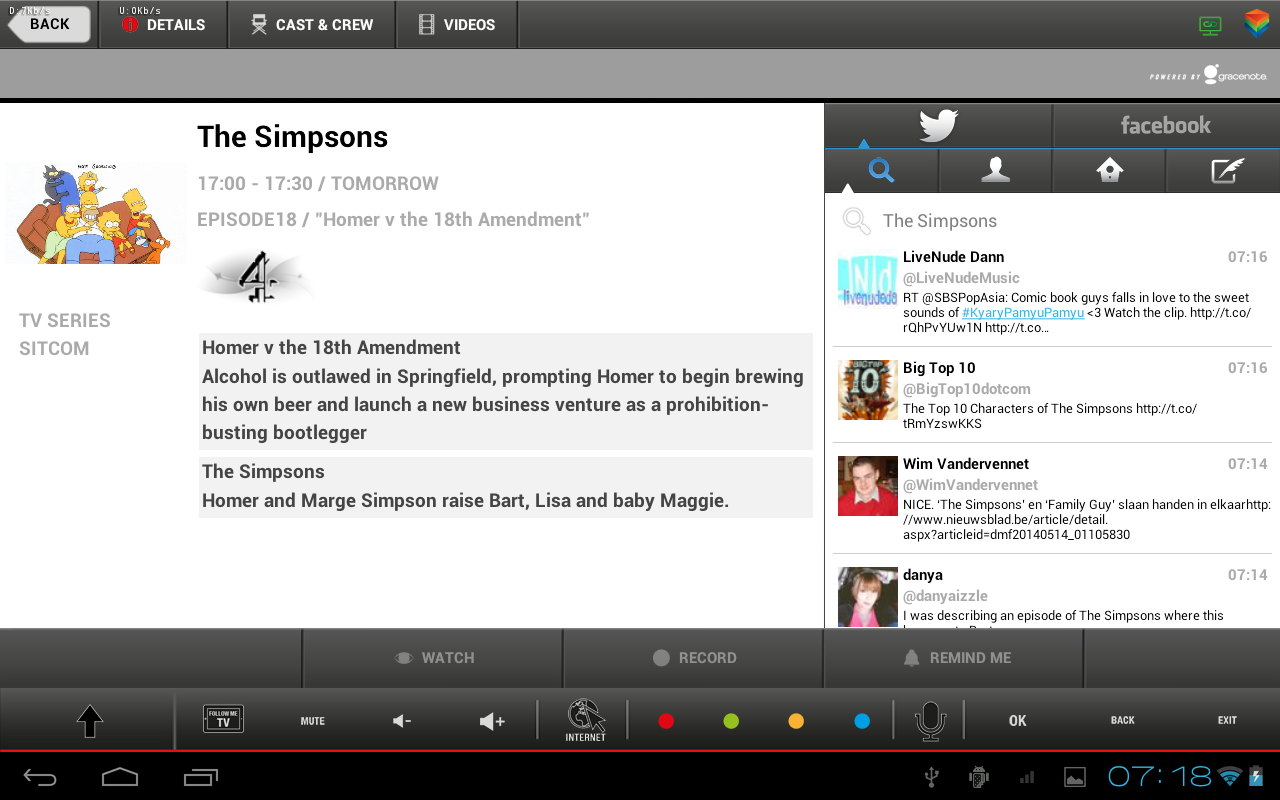Click the battery status icon
The image size is (1280, 800).
tap(1257, 777)
